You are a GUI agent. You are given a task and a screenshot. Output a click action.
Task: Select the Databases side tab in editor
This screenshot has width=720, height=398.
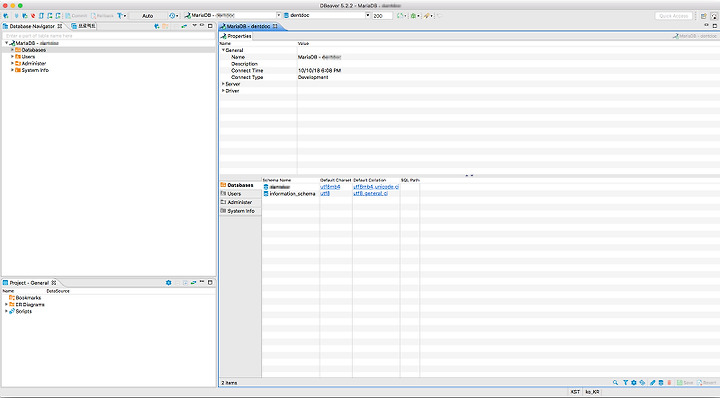(240, 185)
